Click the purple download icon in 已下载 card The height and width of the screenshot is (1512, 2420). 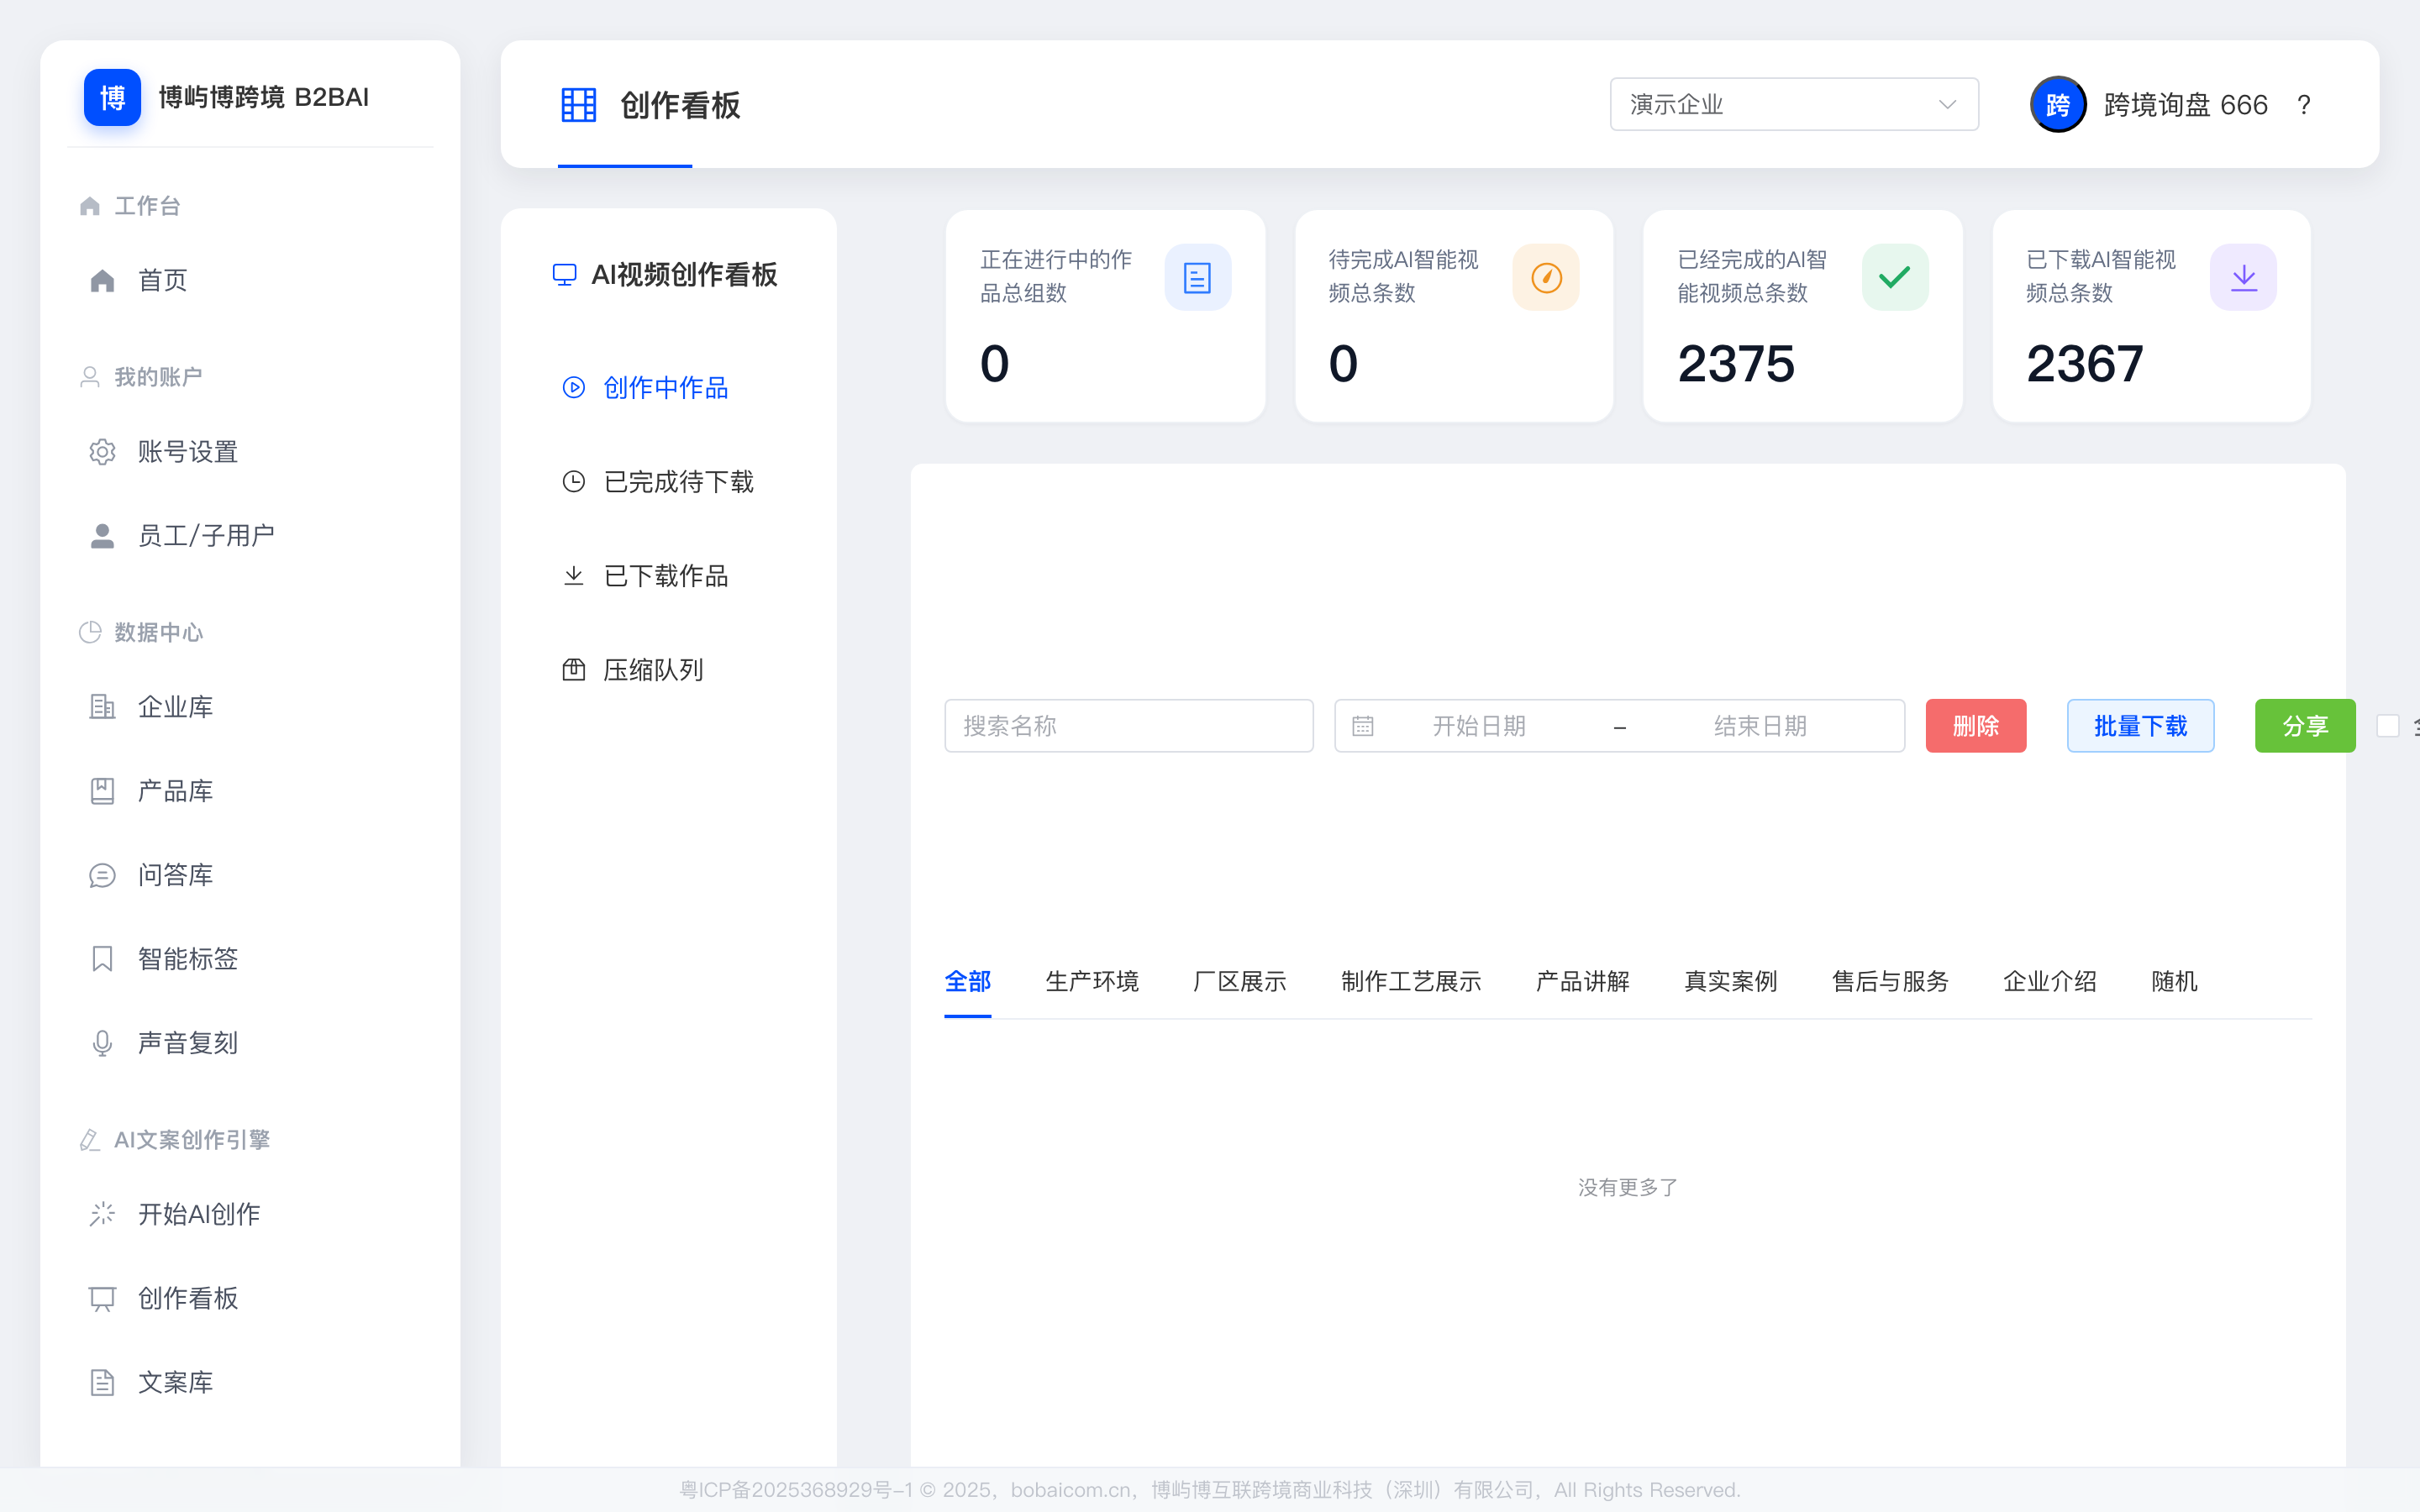point(2243,277)
